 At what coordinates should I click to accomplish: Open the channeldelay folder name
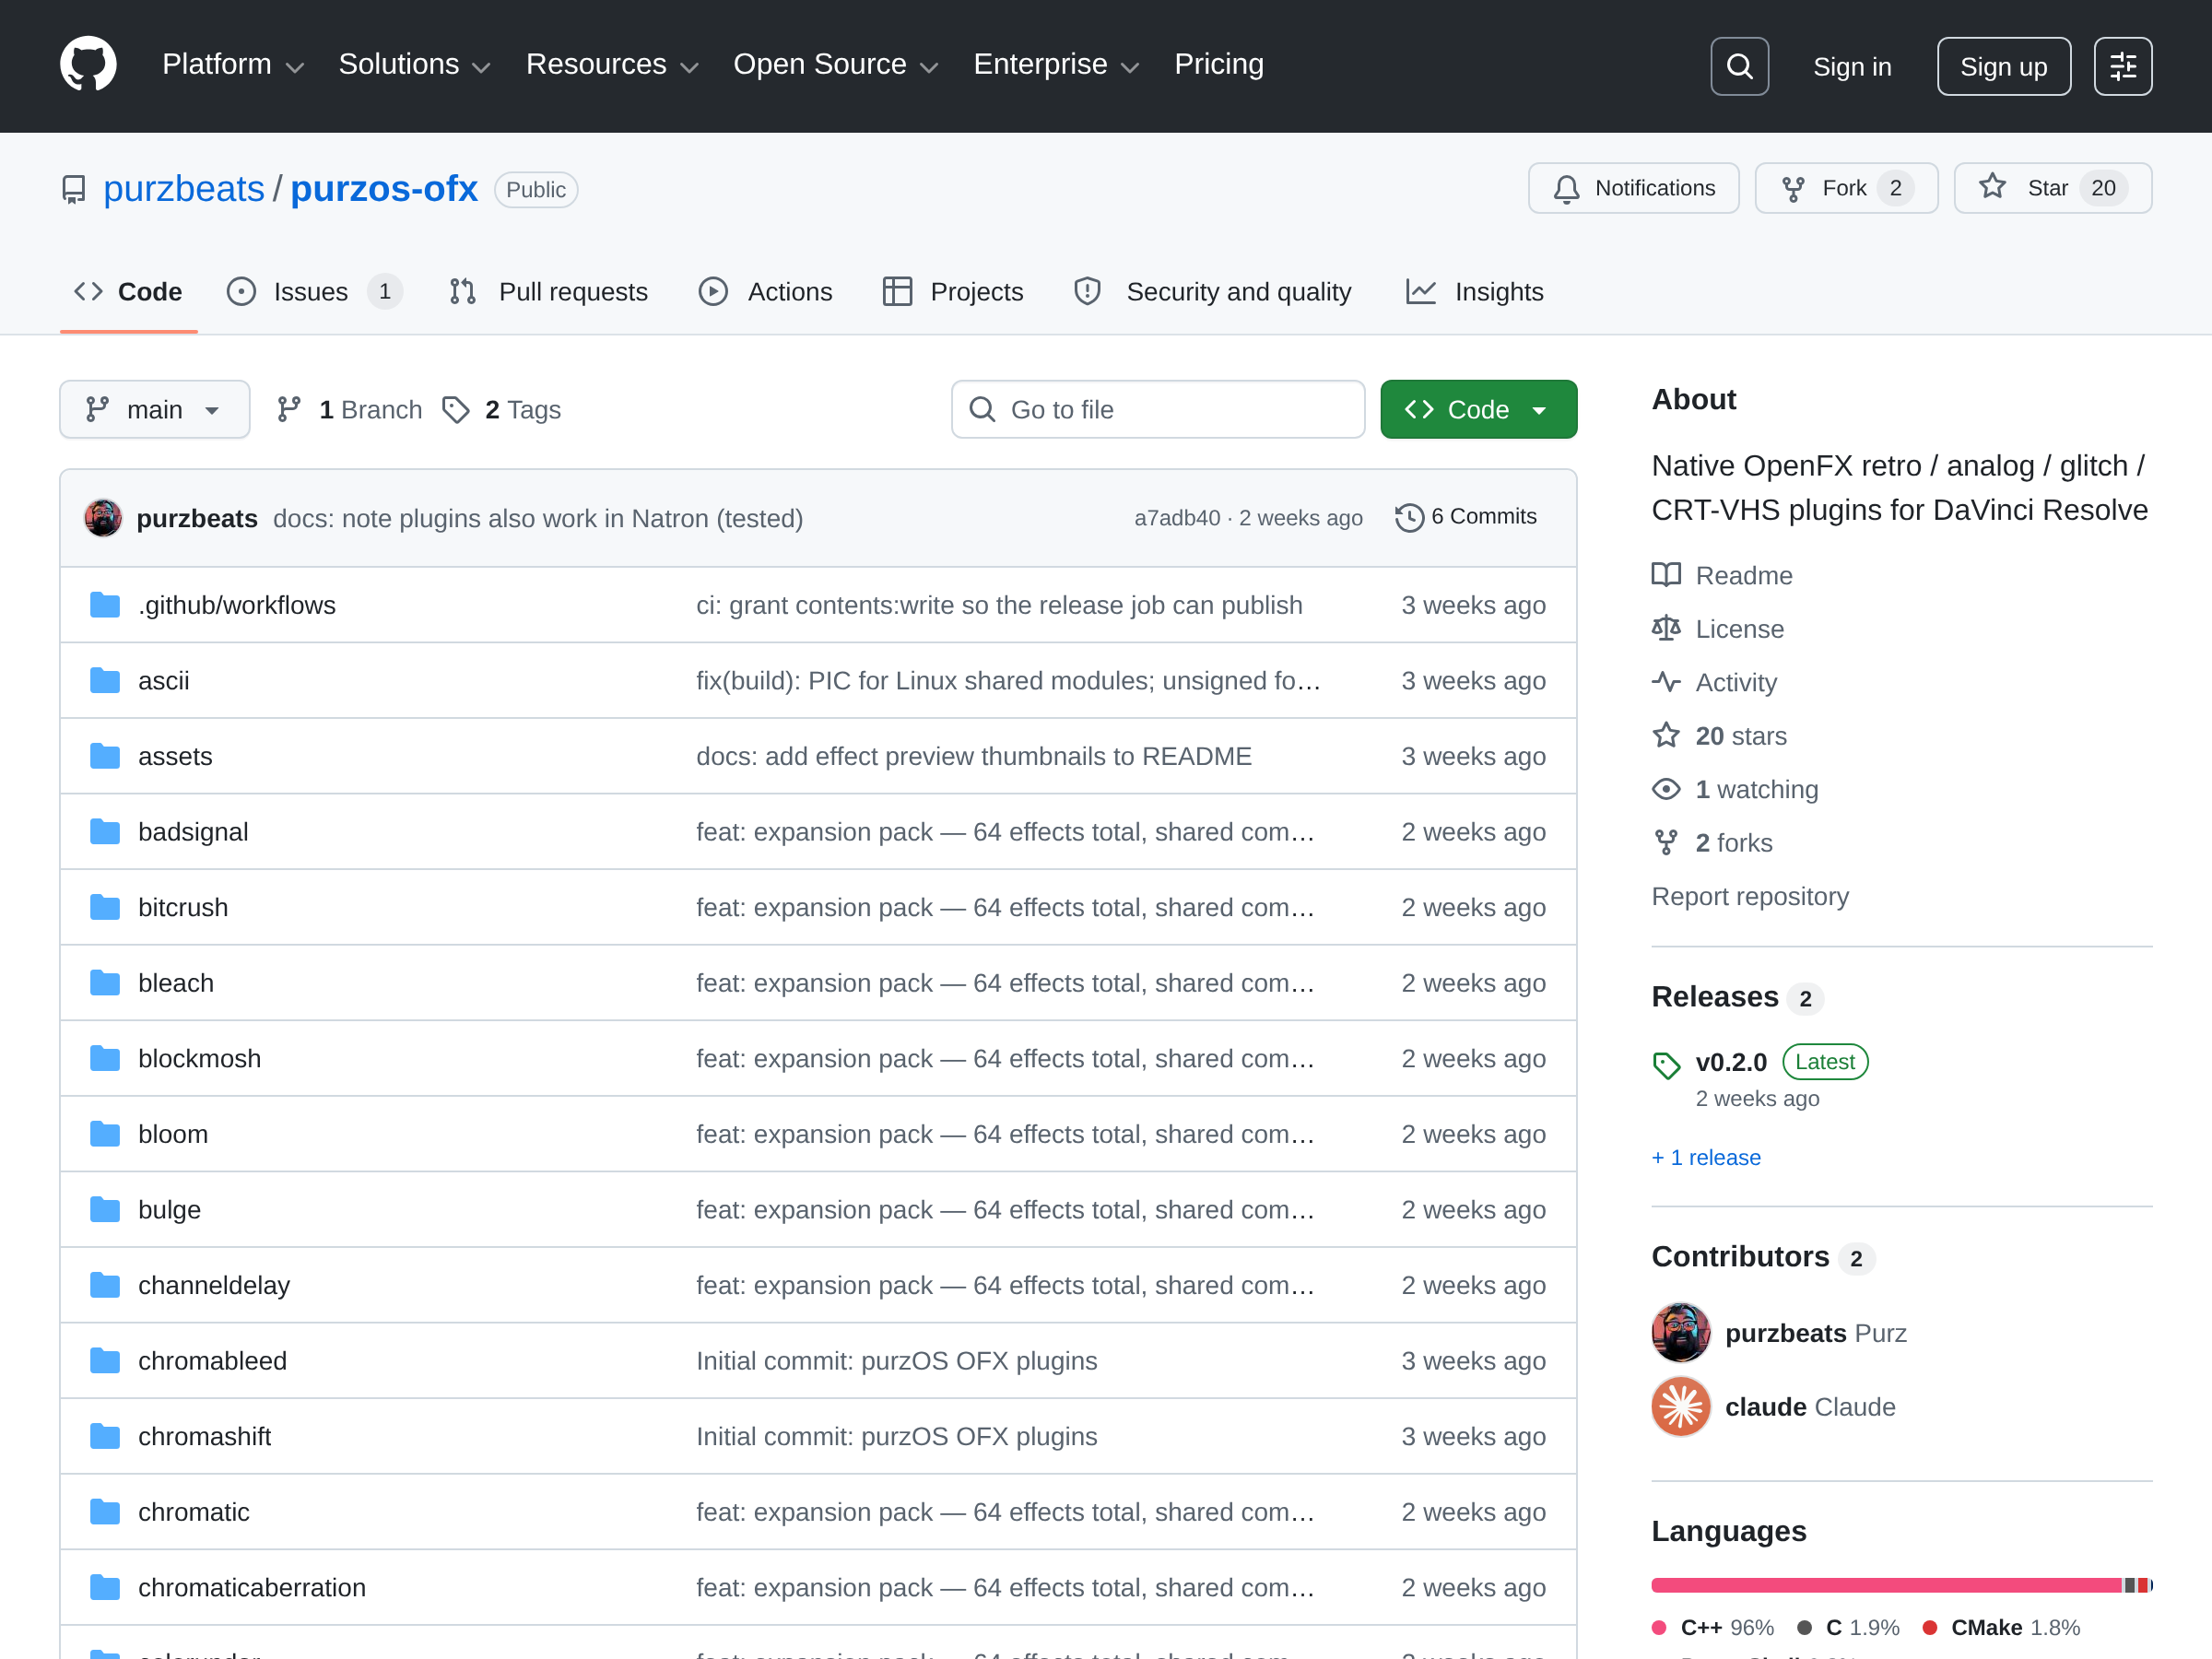click(x=214, y=1285)
